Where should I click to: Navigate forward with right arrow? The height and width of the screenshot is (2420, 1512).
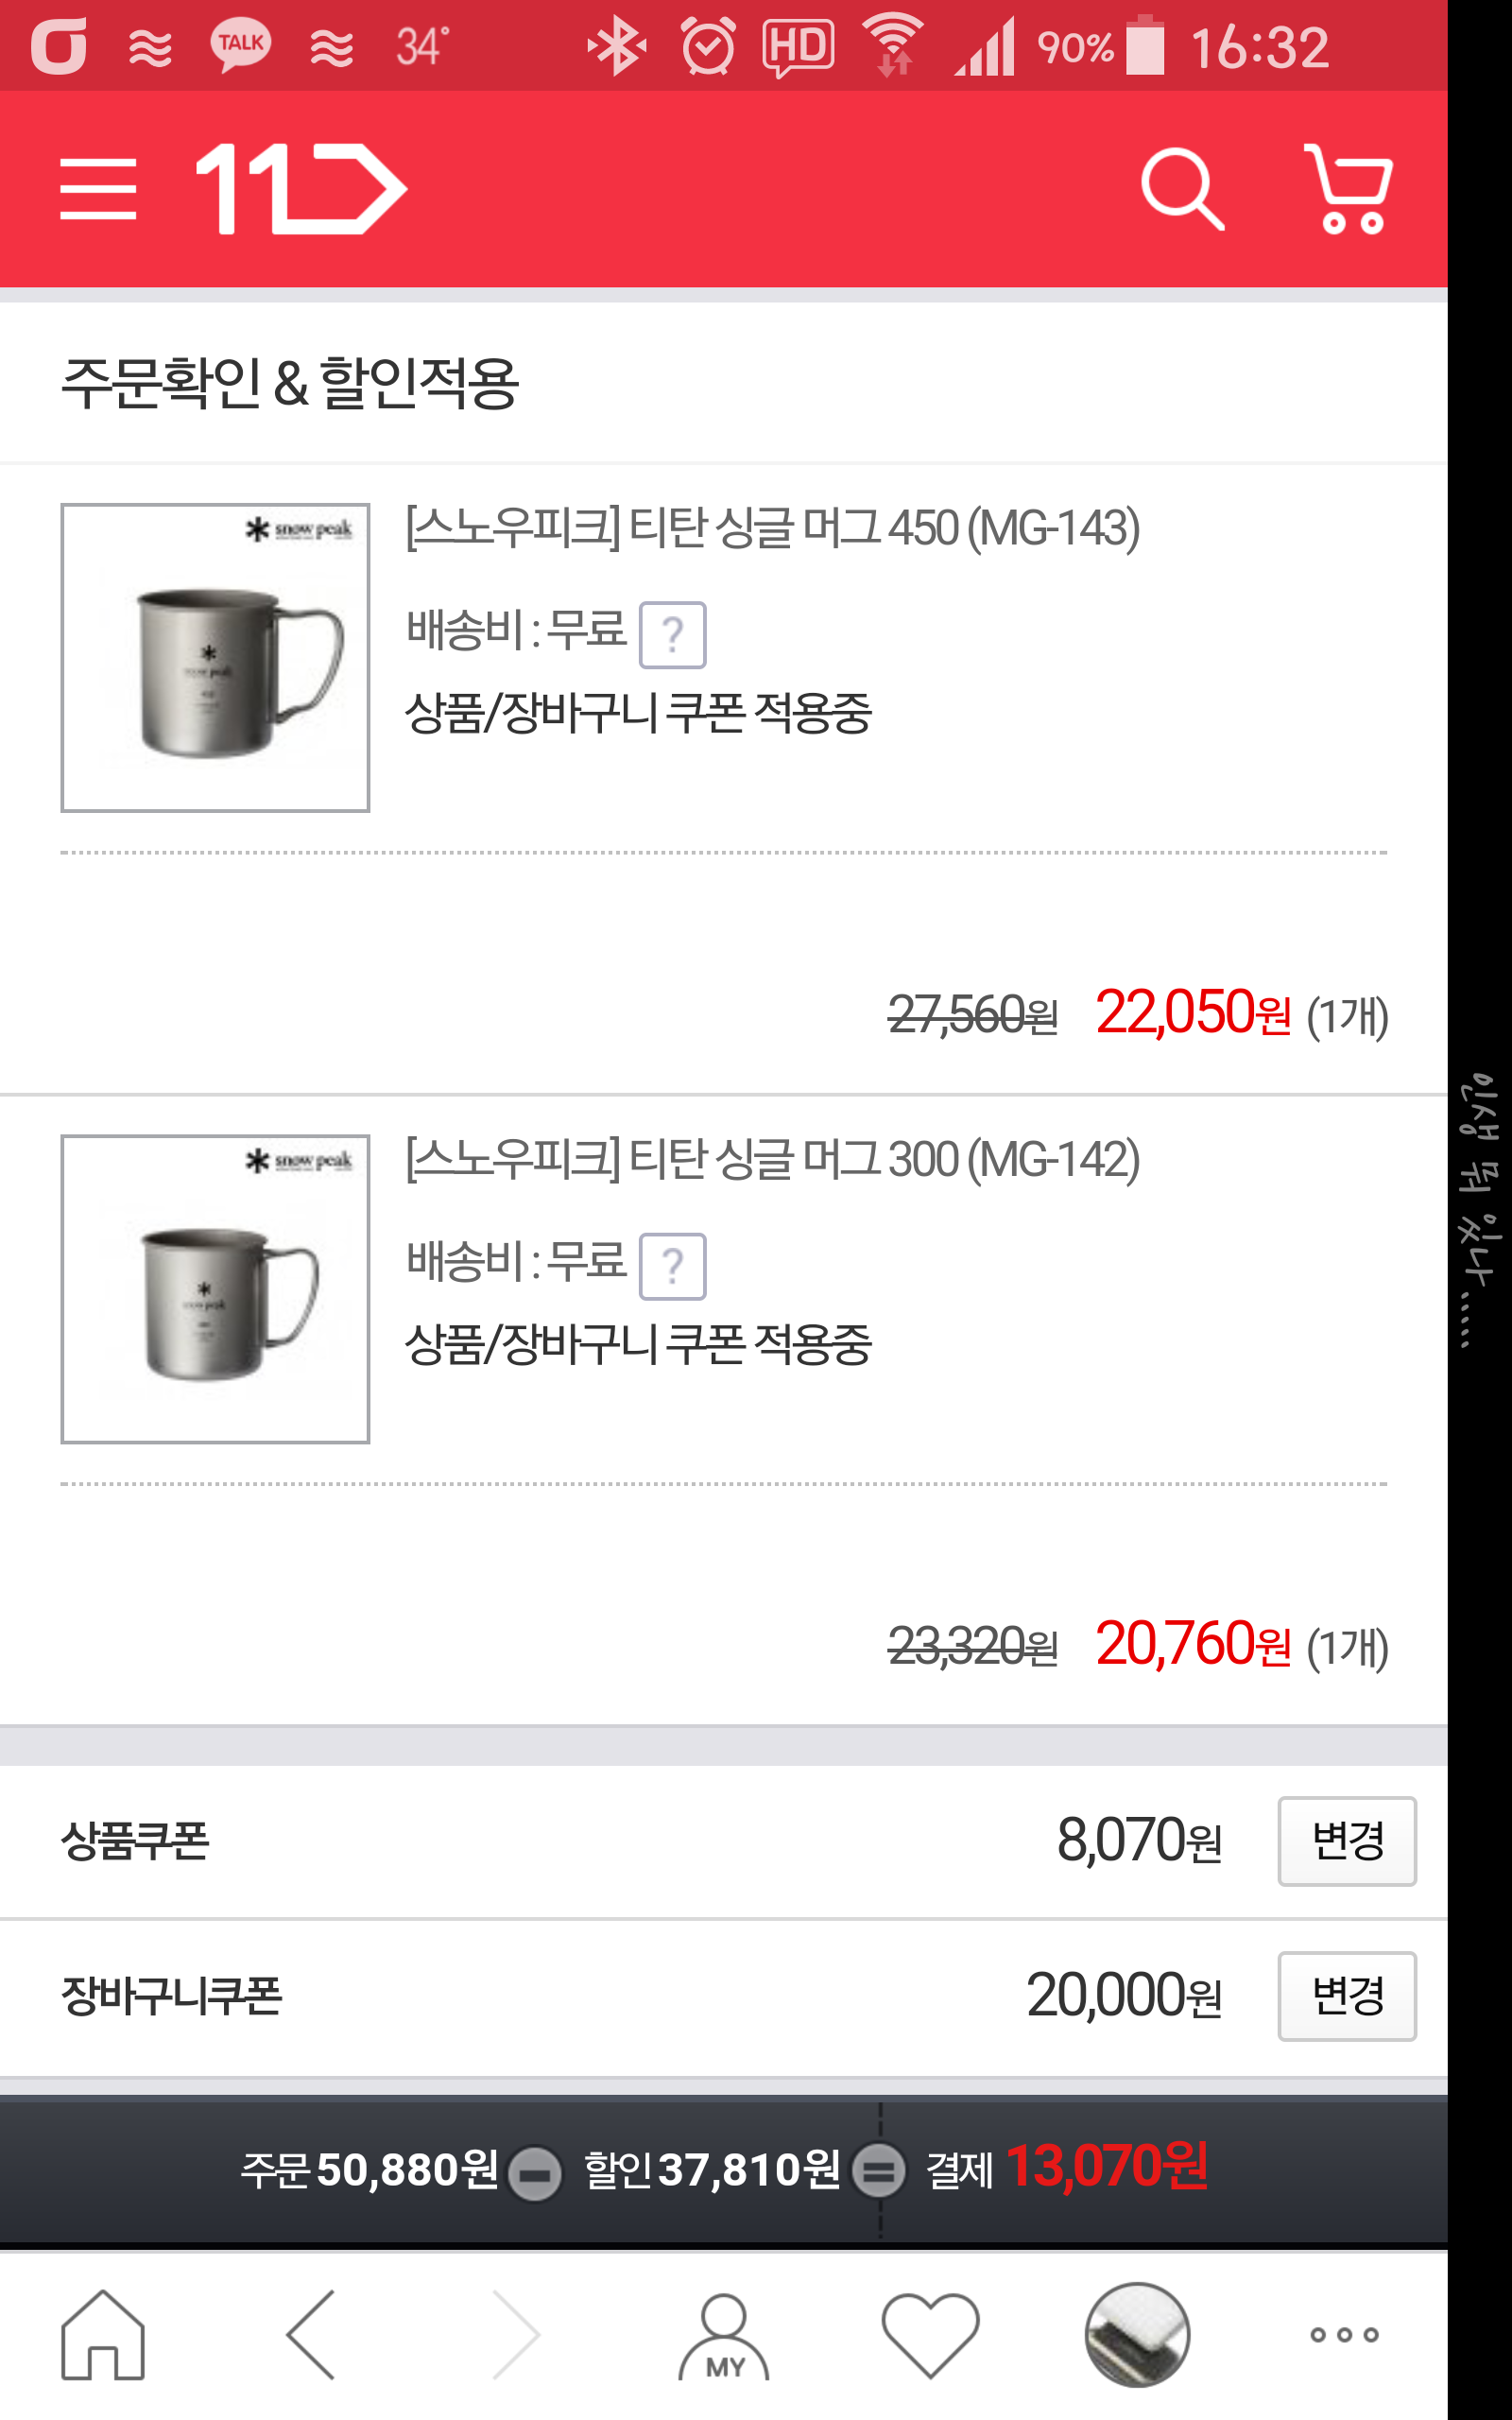click(517, 2334)
